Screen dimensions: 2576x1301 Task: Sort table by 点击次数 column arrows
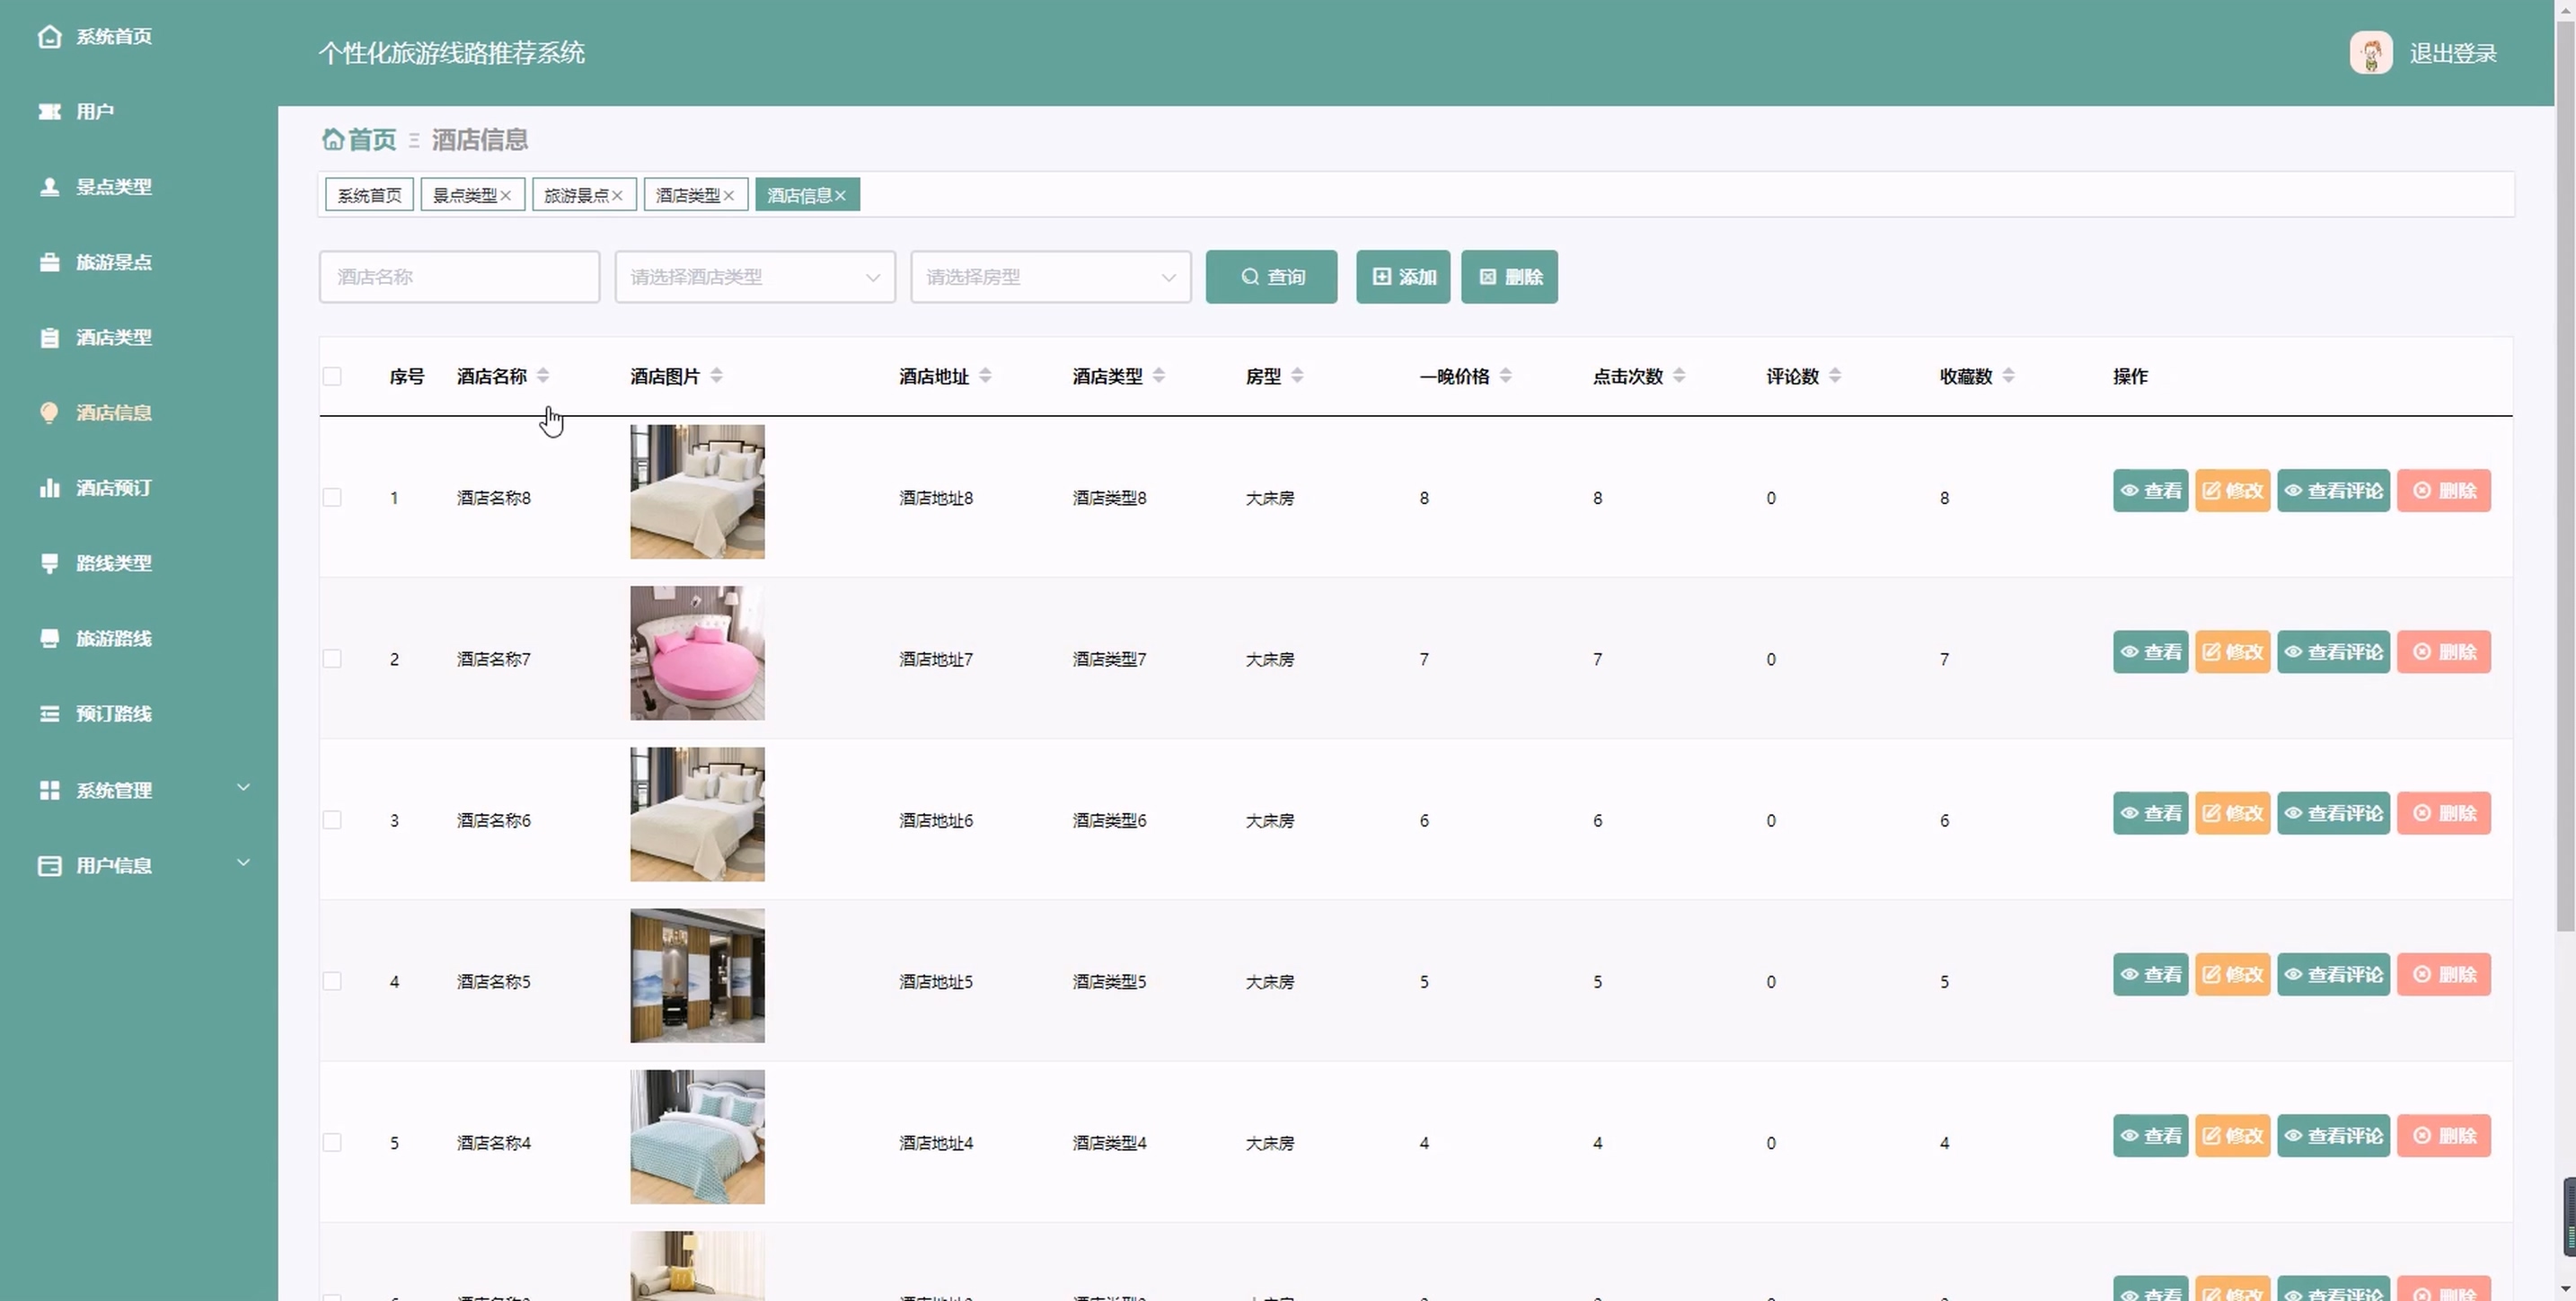coord(1679,376)
